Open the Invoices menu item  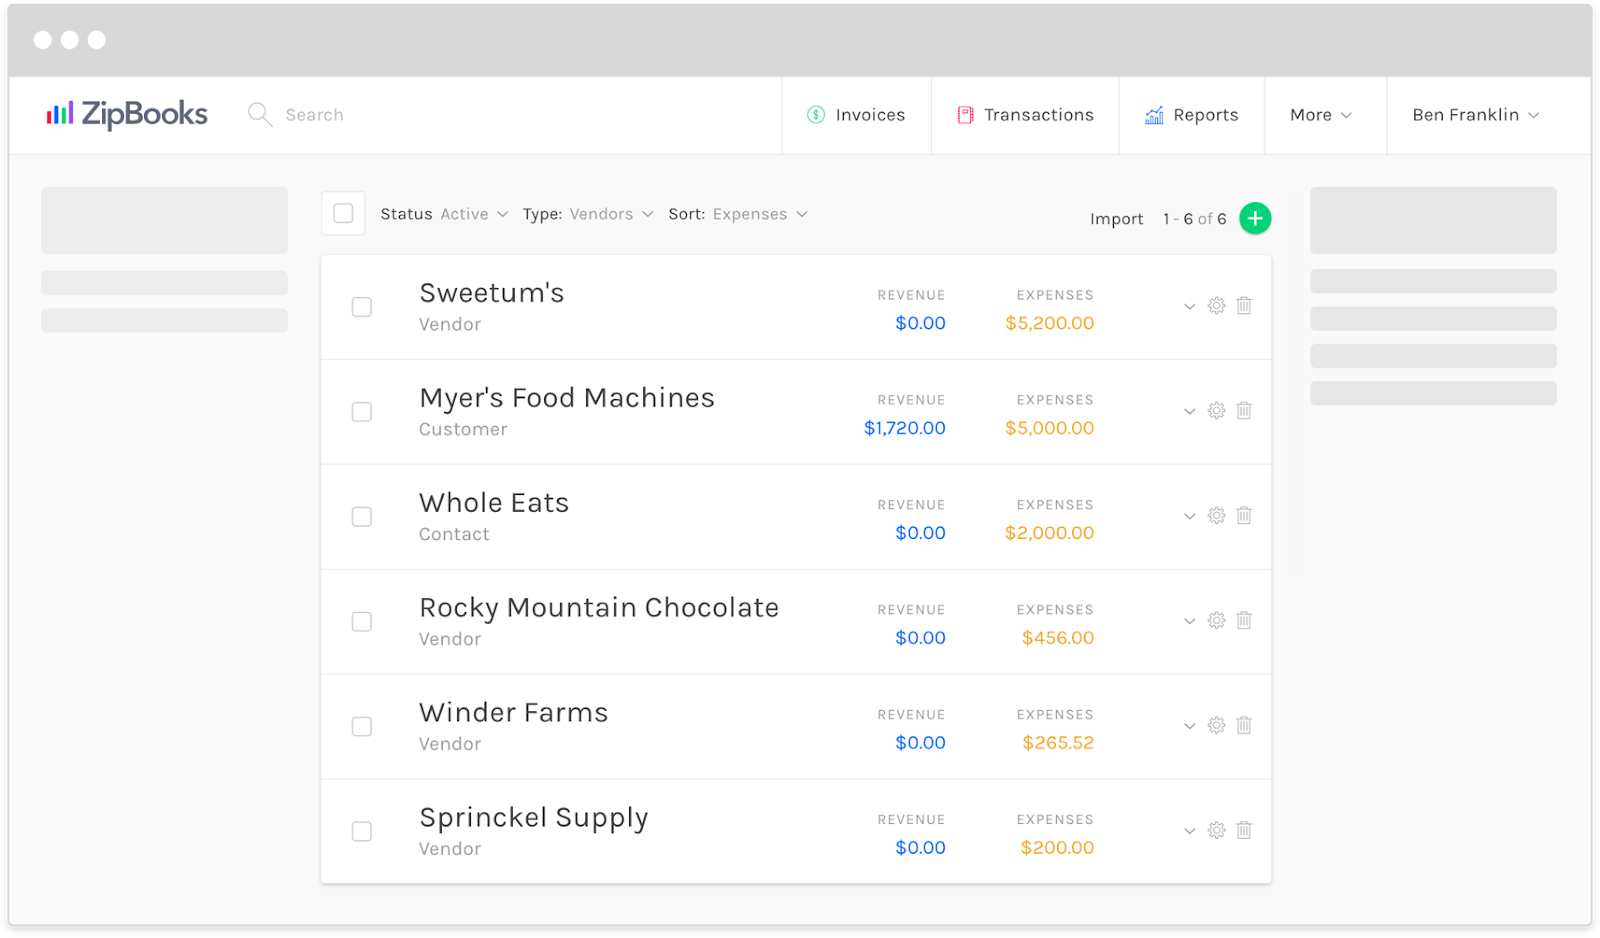pyautogui.click(x=856, y=115)
